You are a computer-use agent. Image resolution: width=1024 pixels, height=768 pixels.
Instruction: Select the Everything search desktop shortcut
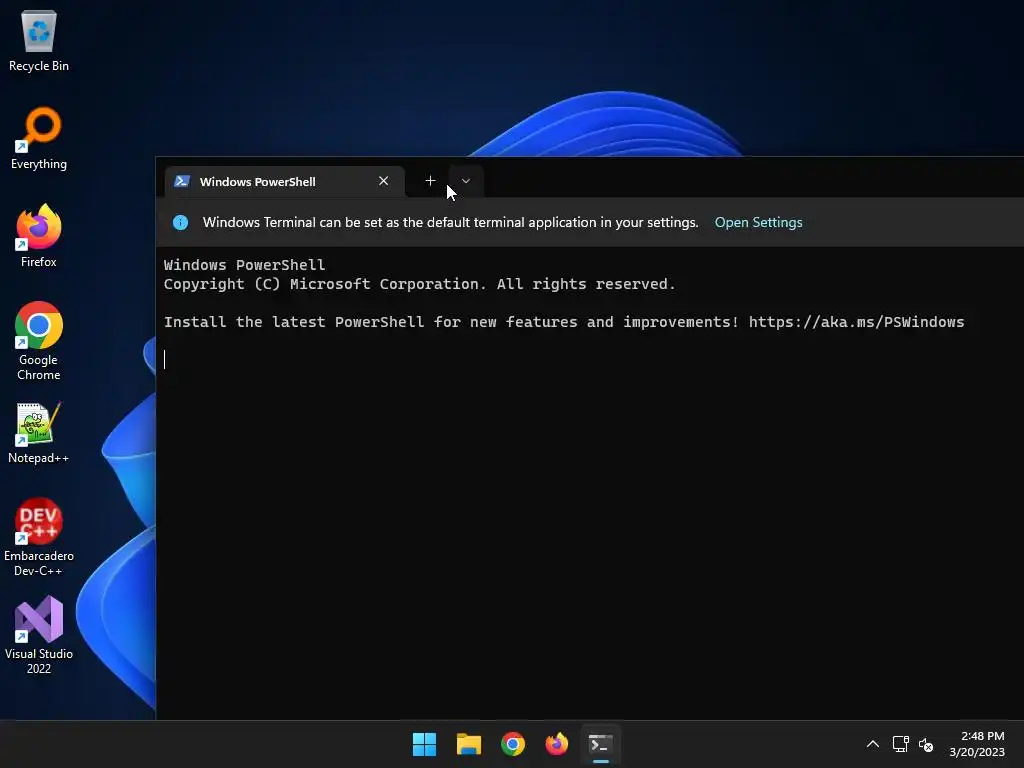(39, 138)
